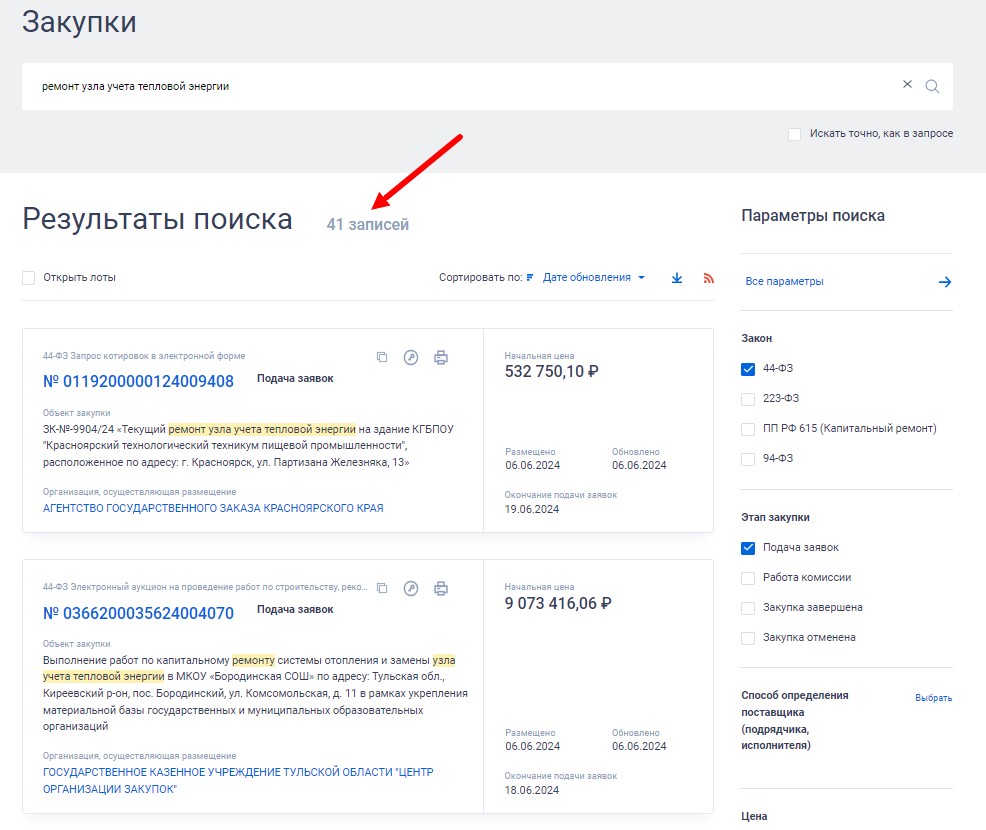Click the Цена section title
This screenshot has width=986, height=830.
click(x=754, y=816)
